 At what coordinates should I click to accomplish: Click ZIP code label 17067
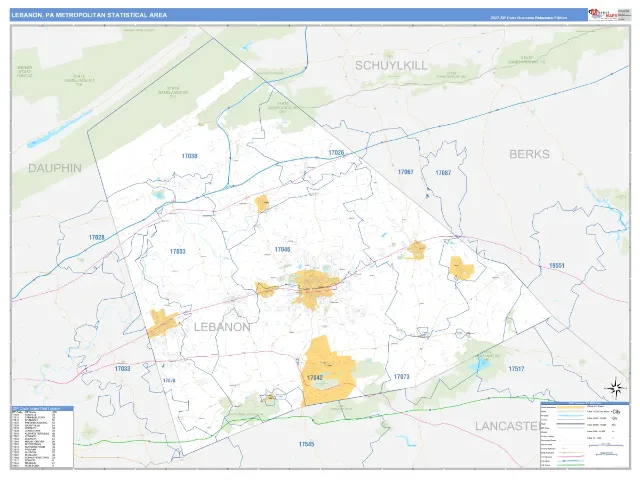click(x=406, y=172)
